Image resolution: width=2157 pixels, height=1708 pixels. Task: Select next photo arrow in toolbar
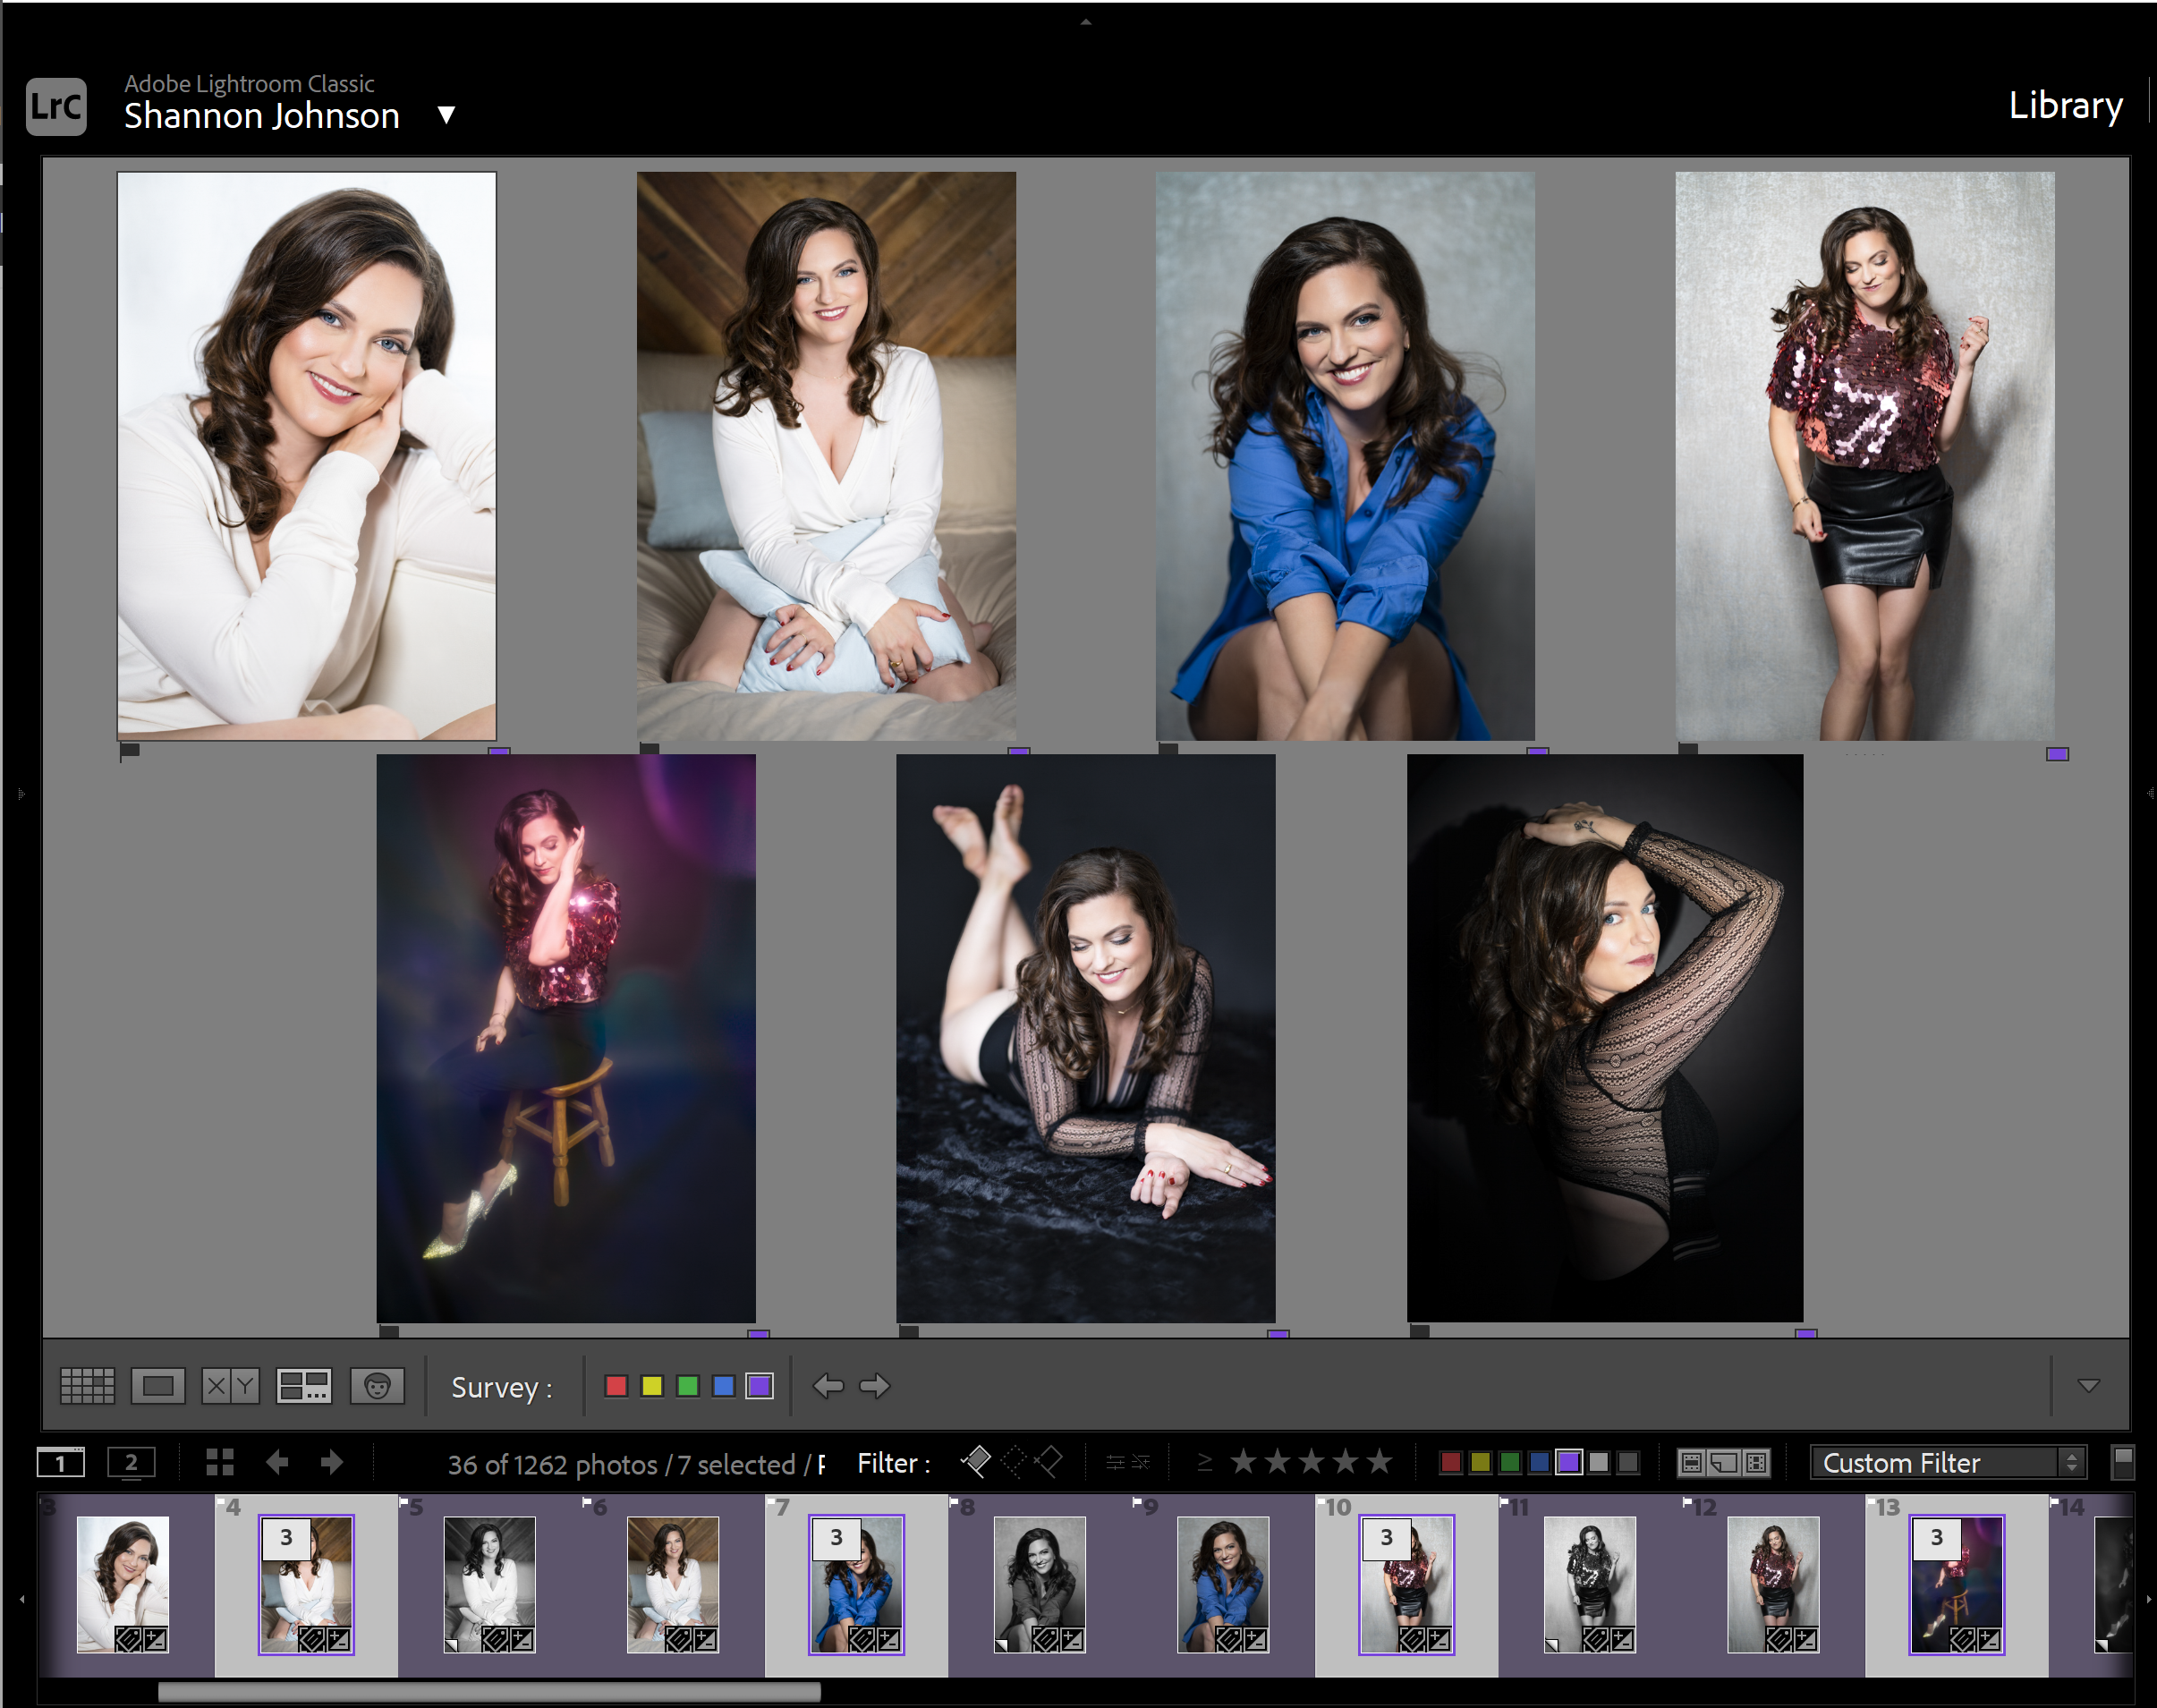point(874,1386)
